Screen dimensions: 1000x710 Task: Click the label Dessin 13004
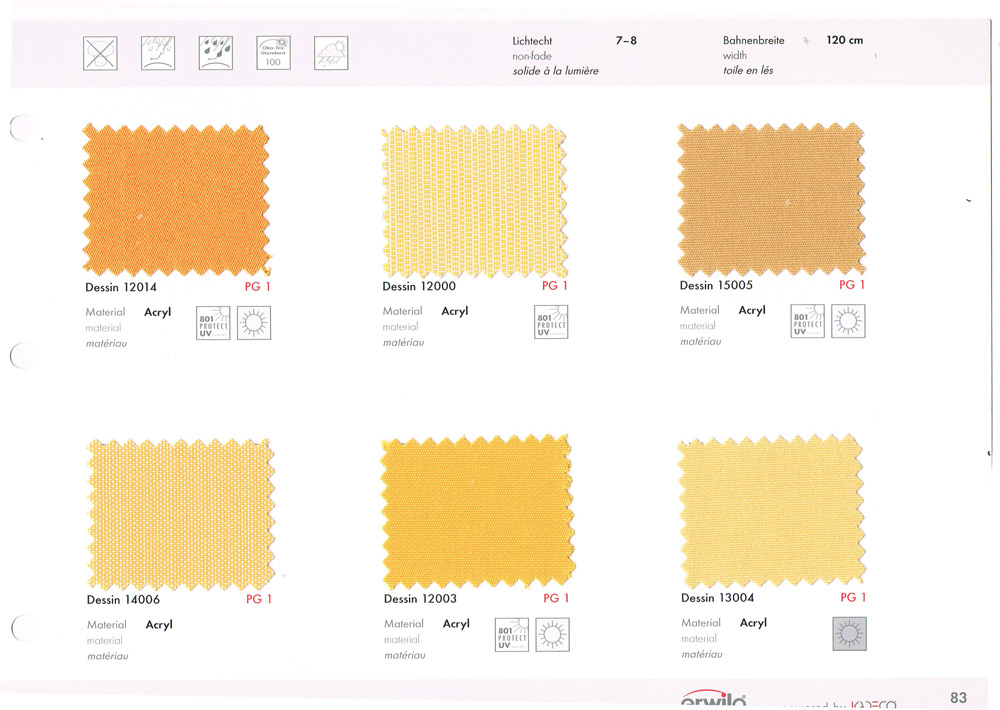pos(717,598)
